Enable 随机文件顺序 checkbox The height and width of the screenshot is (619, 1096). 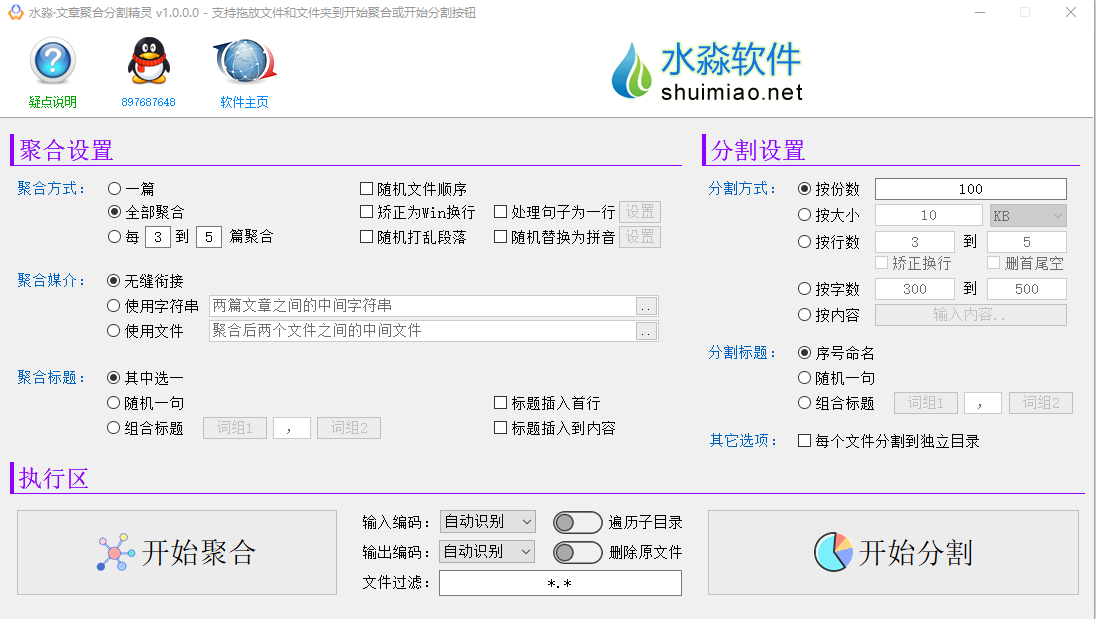[413, 189]
